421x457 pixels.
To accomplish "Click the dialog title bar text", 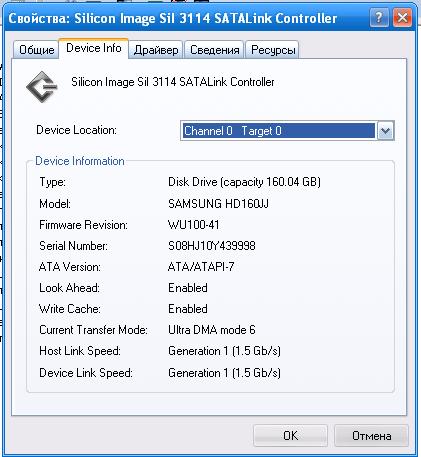I will click(x=172, y=18).
